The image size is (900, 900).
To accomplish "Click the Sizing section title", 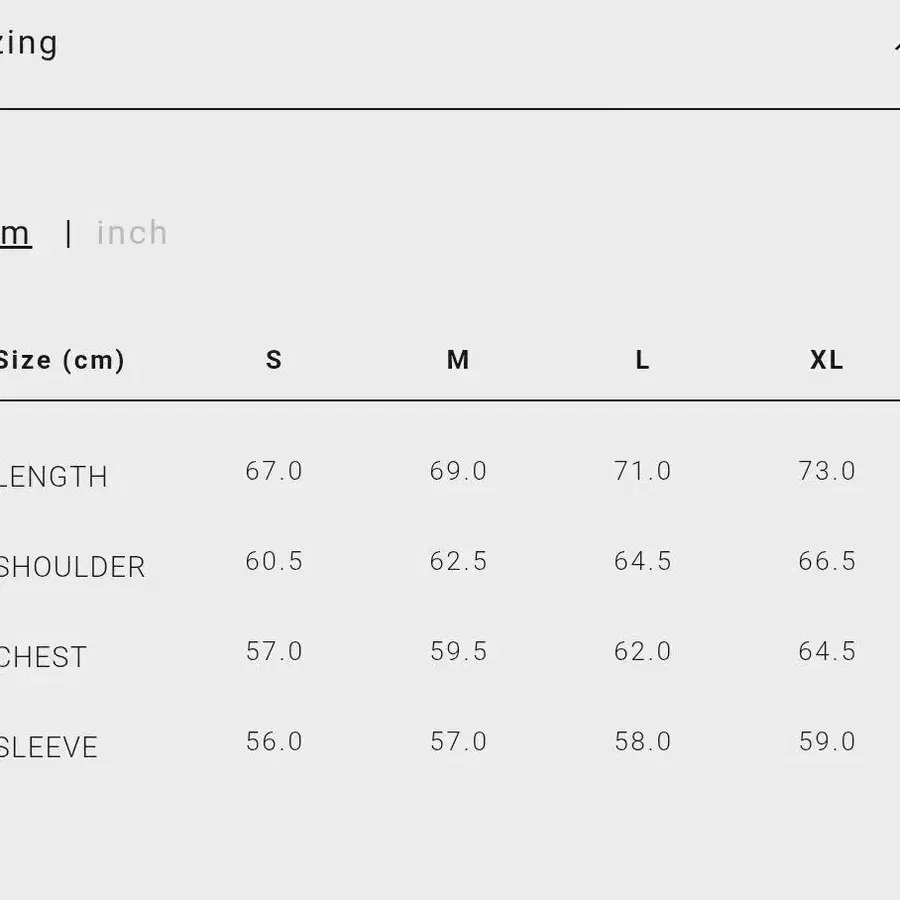I will click(x=28, y=44).
